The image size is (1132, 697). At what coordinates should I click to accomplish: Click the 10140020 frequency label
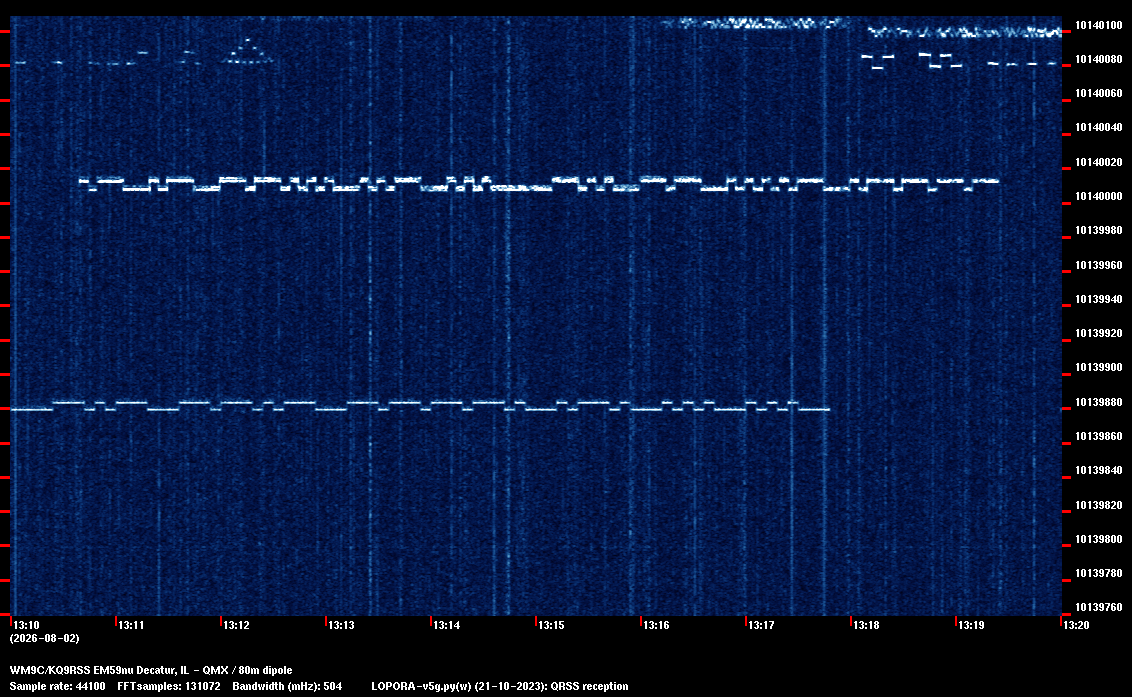[1099, 162]
